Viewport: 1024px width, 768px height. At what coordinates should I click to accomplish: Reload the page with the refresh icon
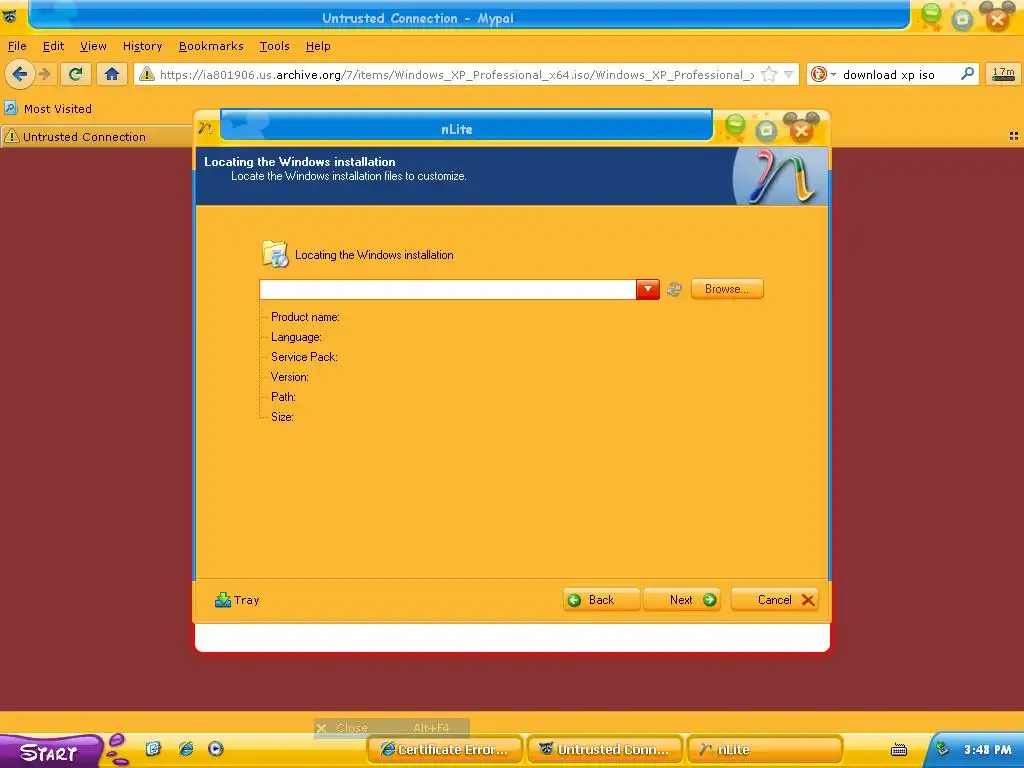point(75,74)
